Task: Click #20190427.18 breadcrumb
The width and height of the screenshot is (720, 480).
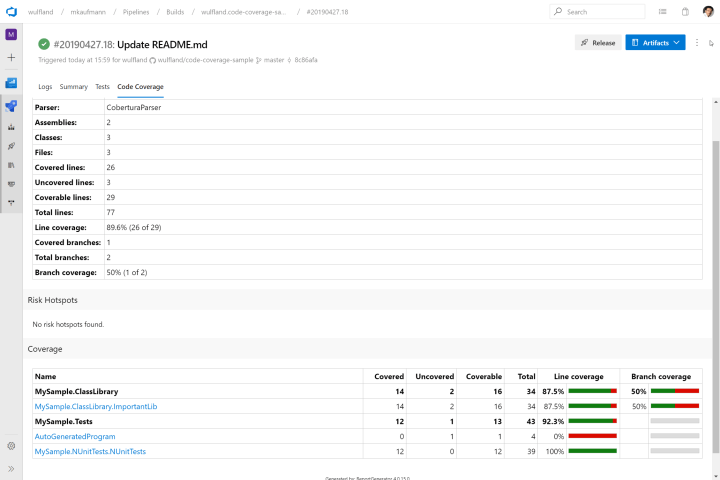Action: click(327, 12)
